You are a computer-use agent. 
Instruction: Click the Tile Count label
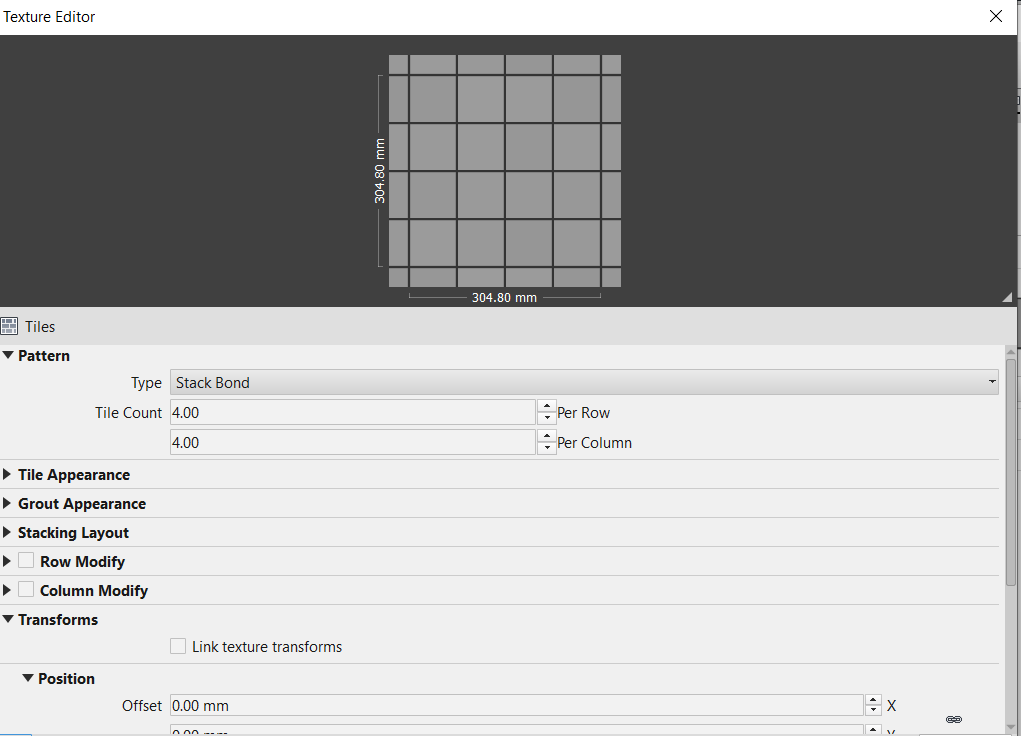click(x=128, y=412)
